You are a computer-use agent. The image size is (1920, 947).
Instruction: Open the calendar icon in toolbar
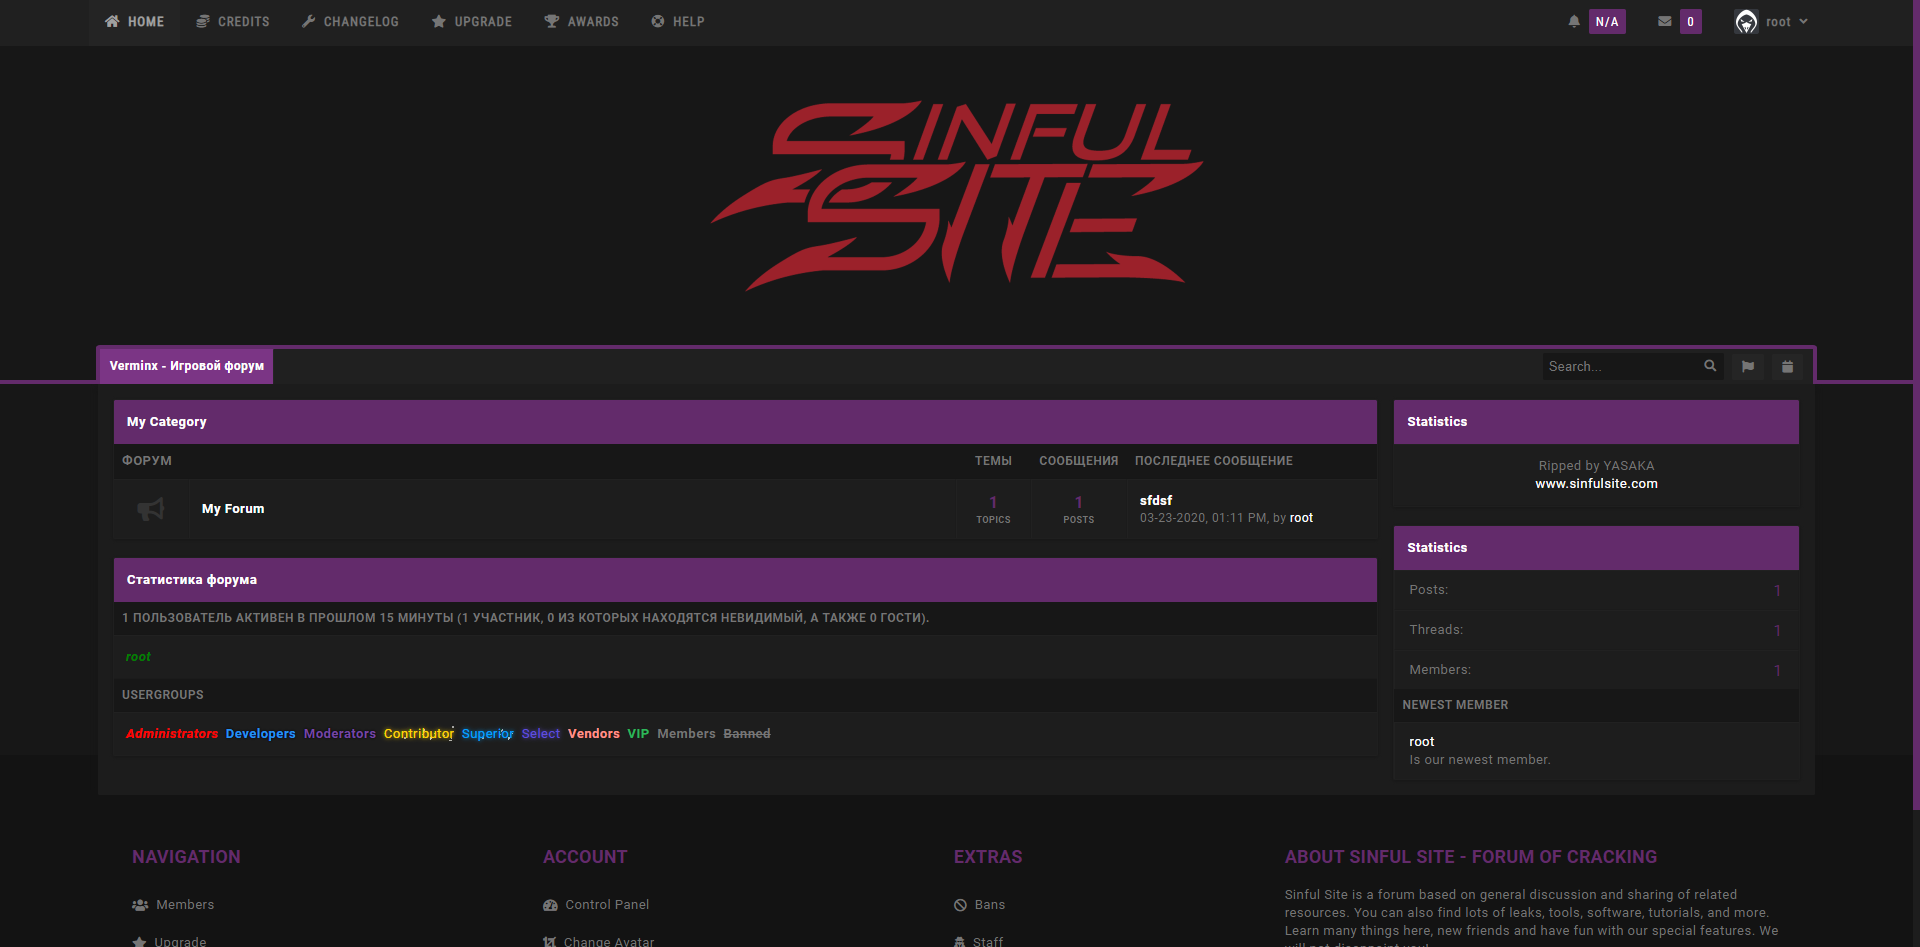pyautogui.click(x=1787, y=367)
